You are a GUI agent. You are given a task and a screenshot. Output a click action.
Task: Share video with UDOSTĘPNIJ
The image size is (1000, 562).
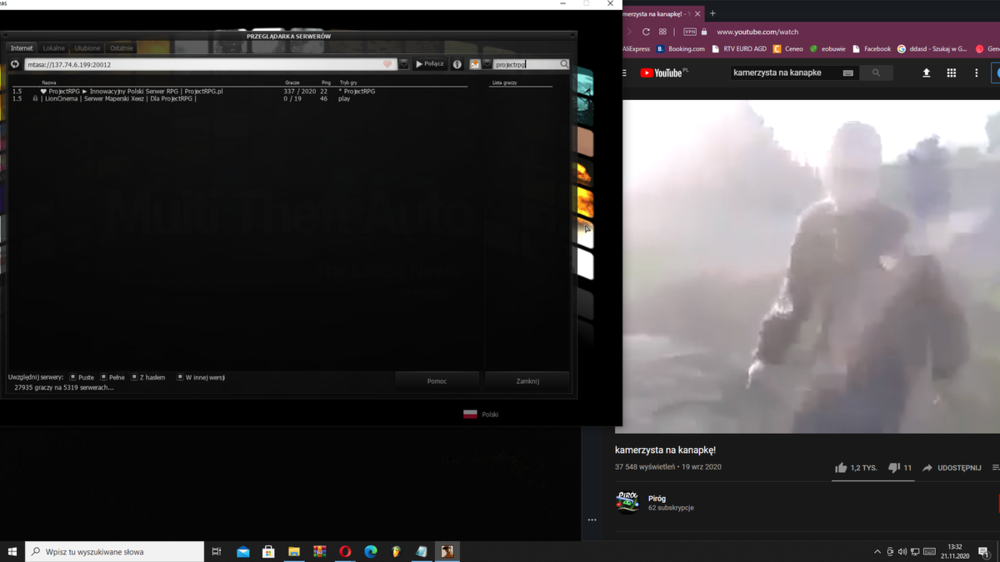(x=952, y=468)
